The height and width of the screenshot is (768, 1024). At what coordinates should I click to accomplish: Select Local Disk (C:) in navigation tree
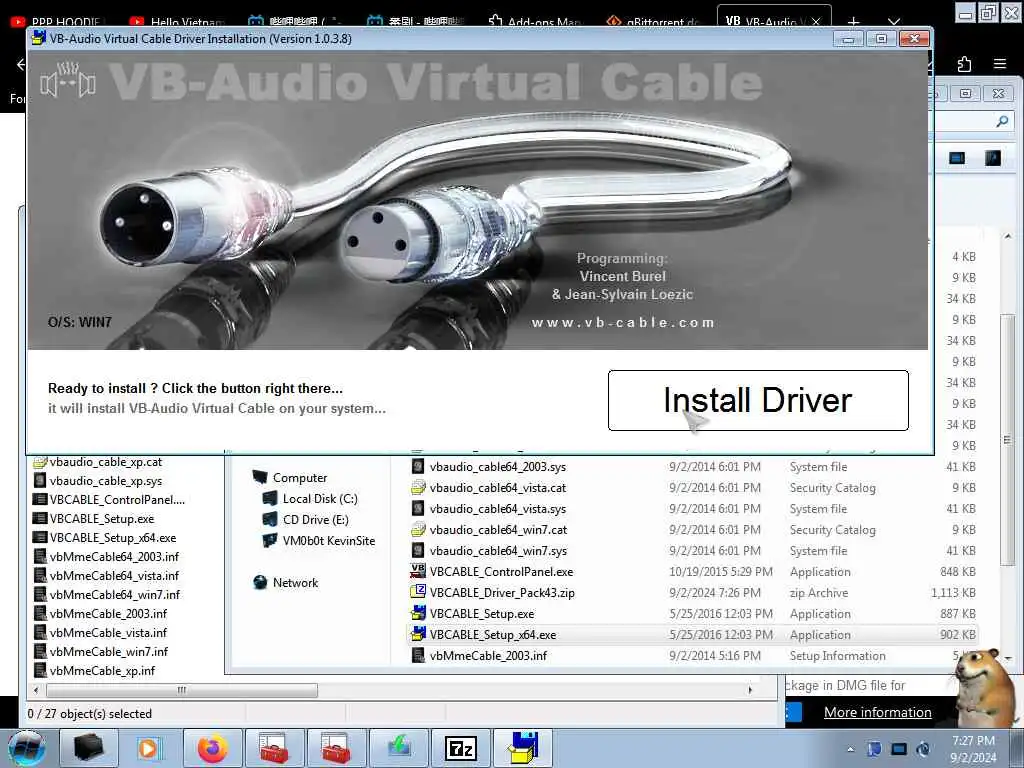320,498
